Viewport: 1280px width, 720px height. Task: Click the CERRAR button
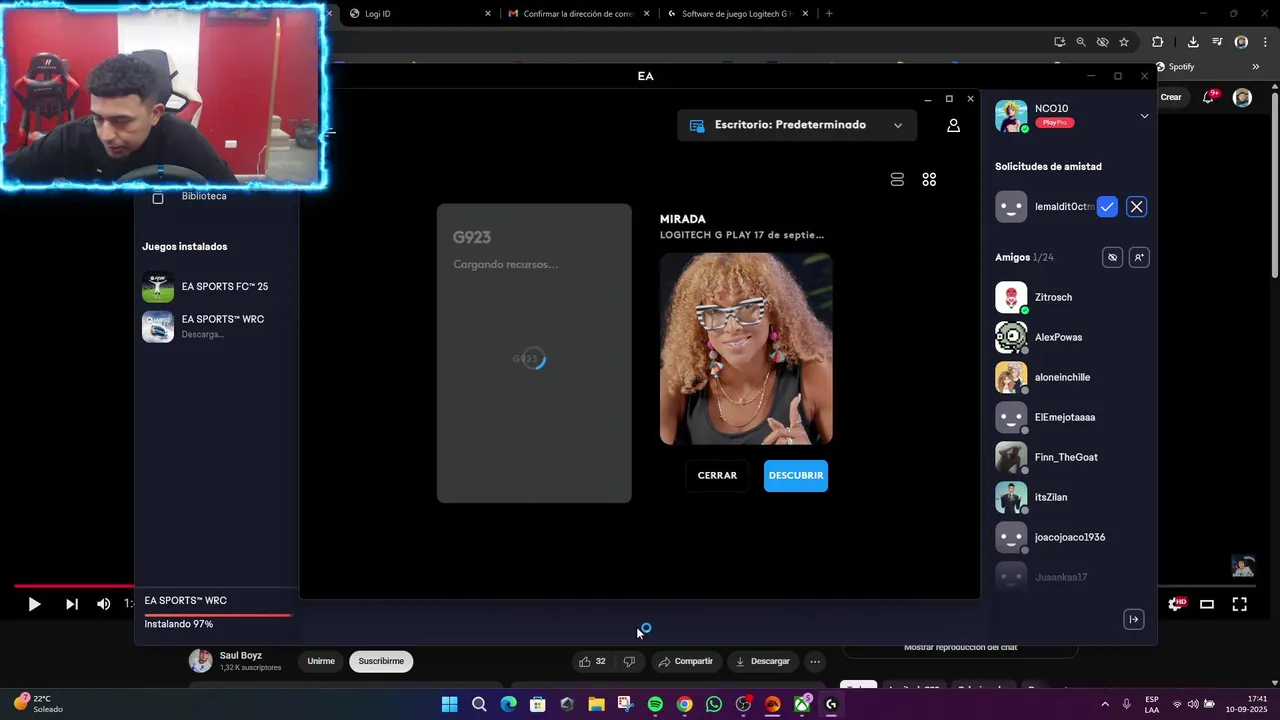717,476
